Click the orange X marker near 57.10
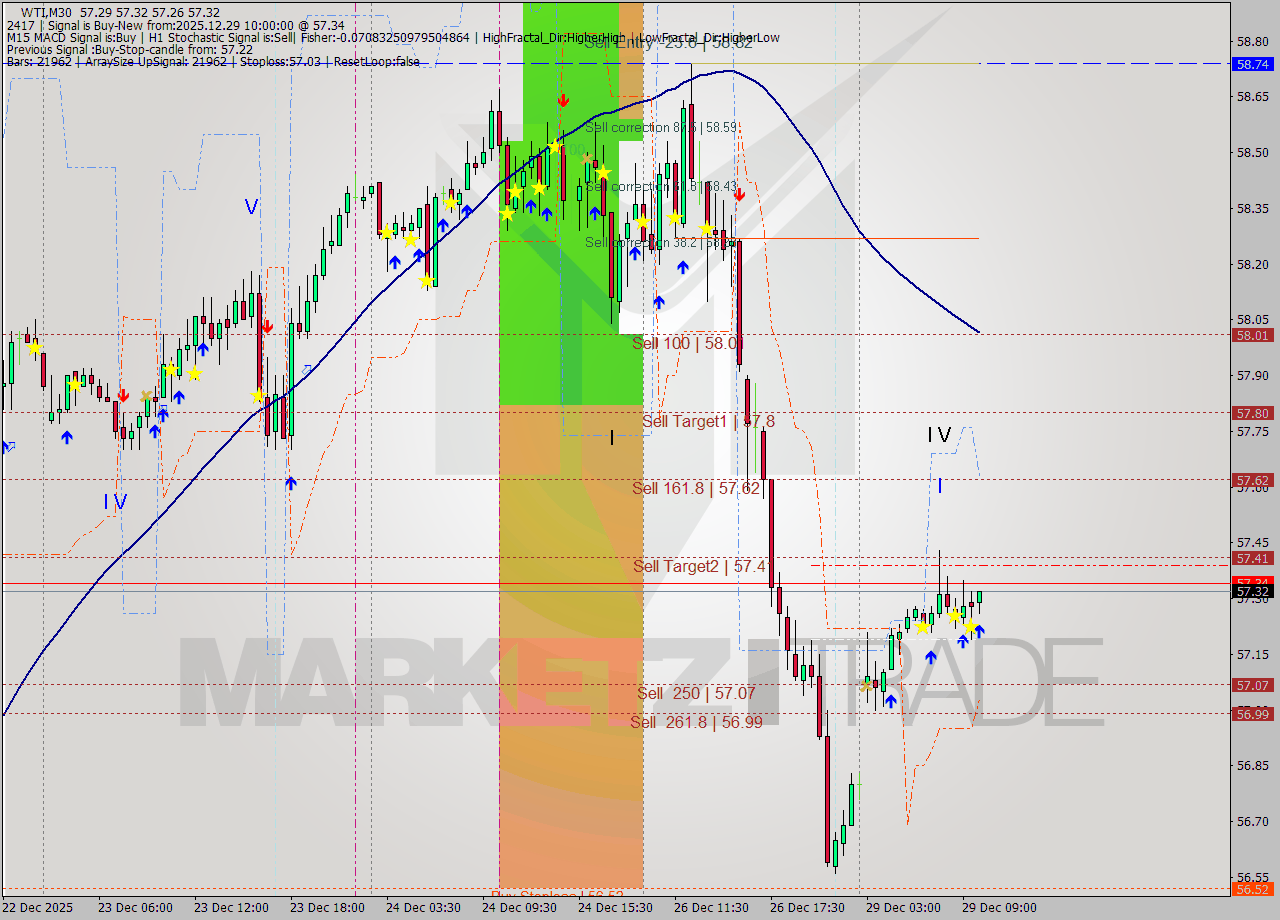 pos(866,685)
